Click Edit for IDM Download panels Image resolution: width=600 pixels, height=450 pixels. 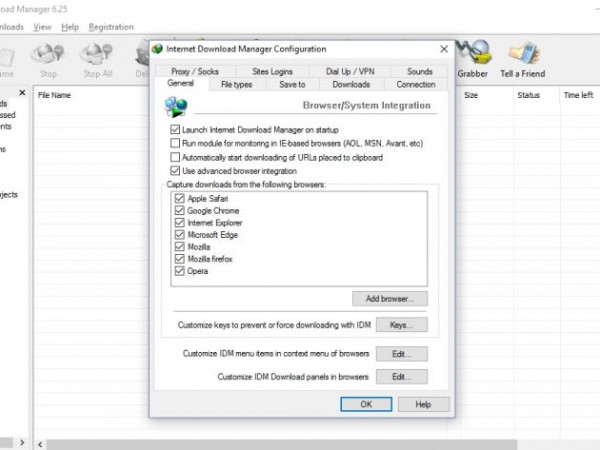coord(402,377)
